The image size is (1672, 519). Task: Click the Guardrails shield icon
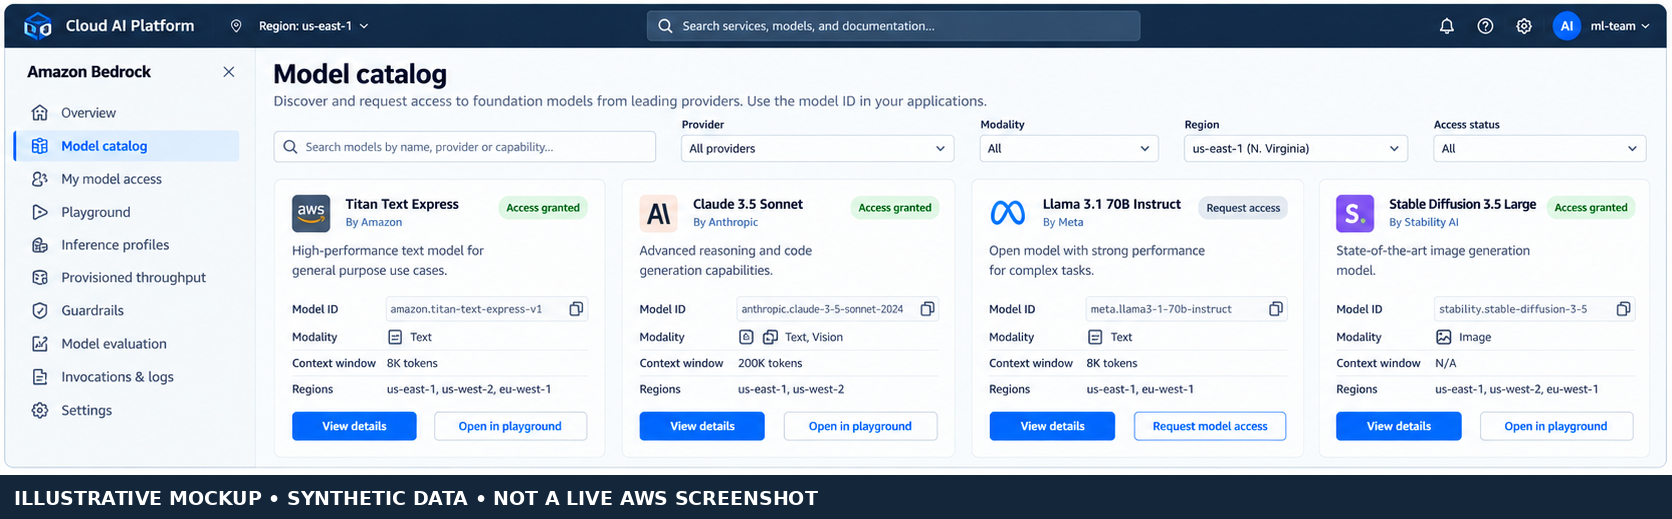[x=40, y=311]
